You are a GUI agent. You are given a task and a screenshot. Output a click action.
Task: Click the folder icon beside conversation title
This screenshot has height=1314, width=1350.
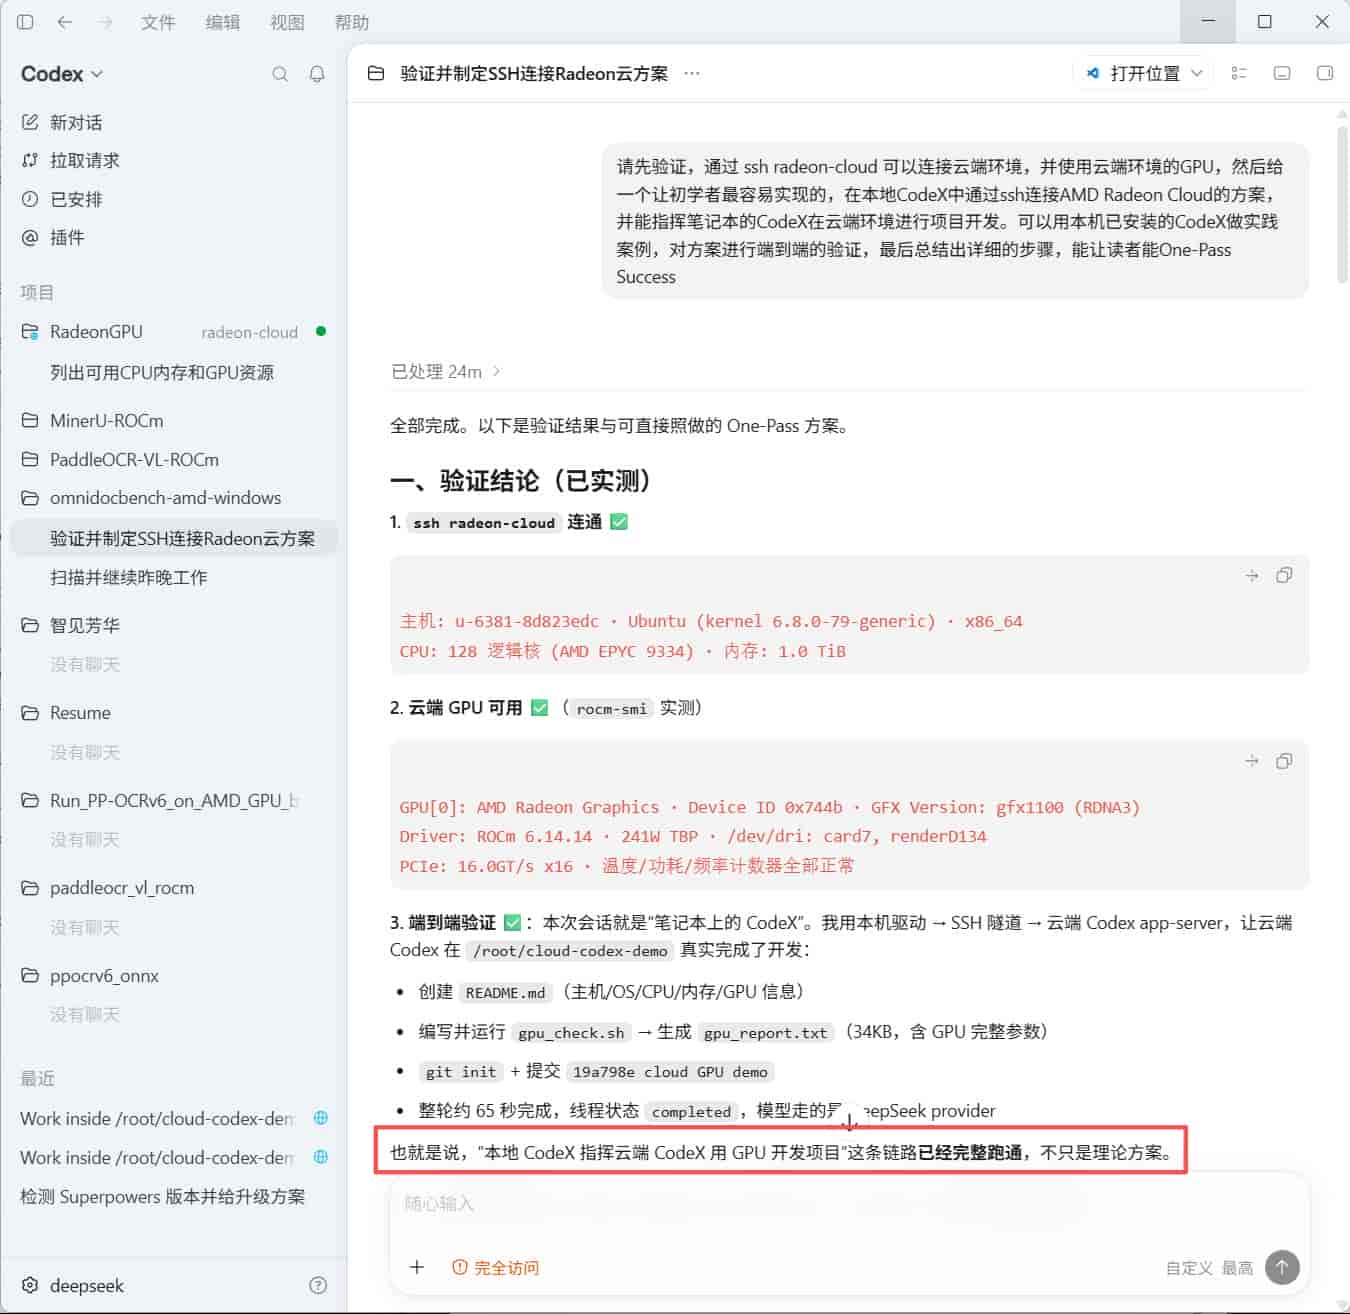(x=376, y=74)
